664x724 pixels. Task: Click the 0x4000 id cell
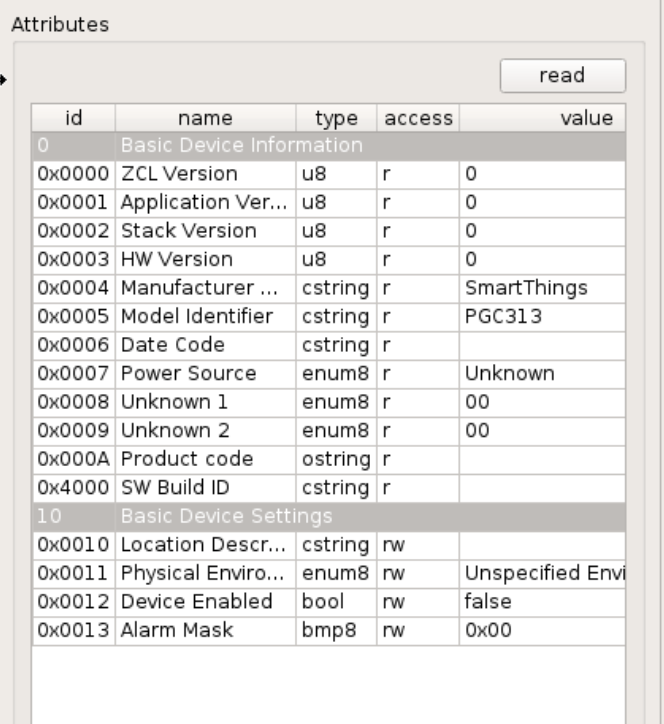click(x=73, y=488)
